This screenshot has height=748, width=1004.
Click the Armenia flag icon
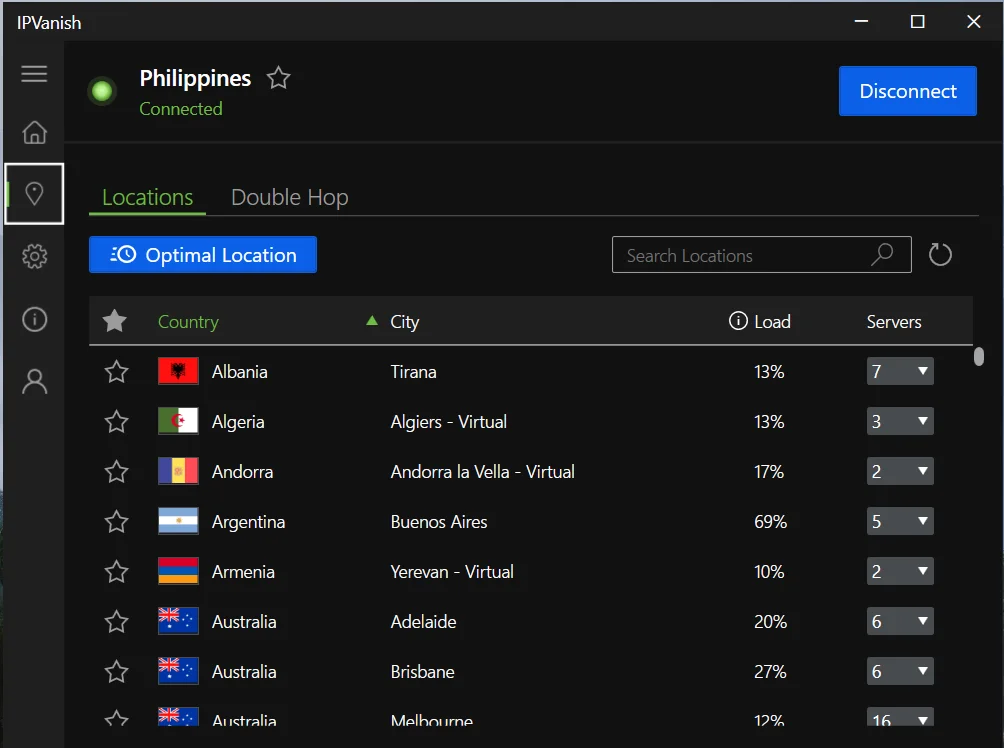[178, 571]
